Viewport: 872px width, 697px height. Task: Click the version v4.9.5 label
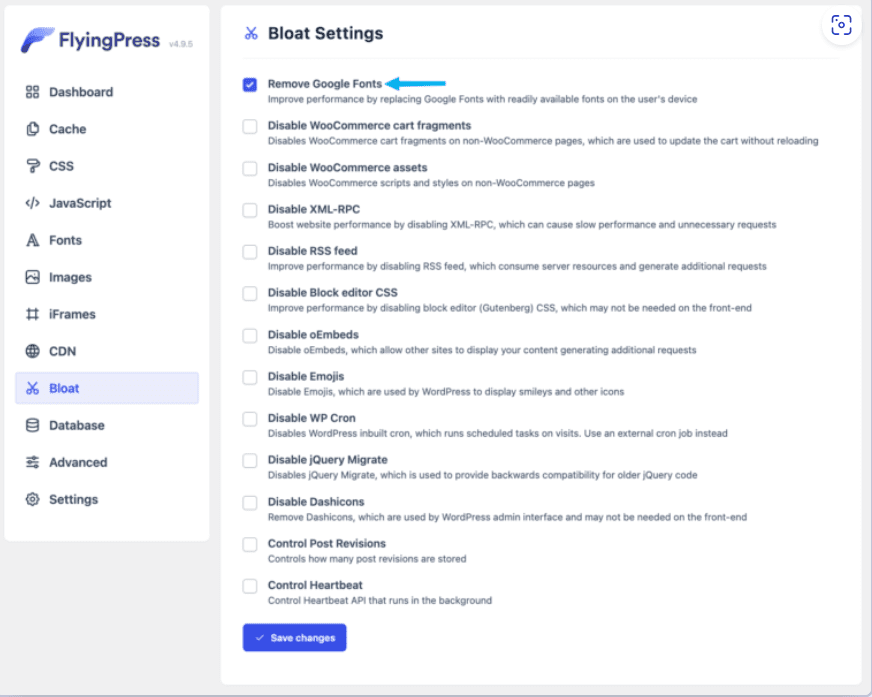point(181,44)
